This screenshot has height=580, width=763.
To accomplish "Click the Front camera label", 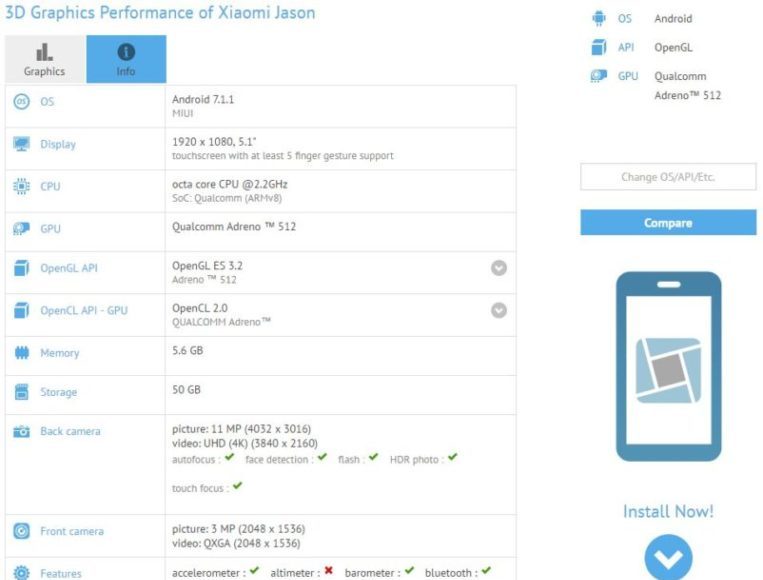I will (72, 531).
